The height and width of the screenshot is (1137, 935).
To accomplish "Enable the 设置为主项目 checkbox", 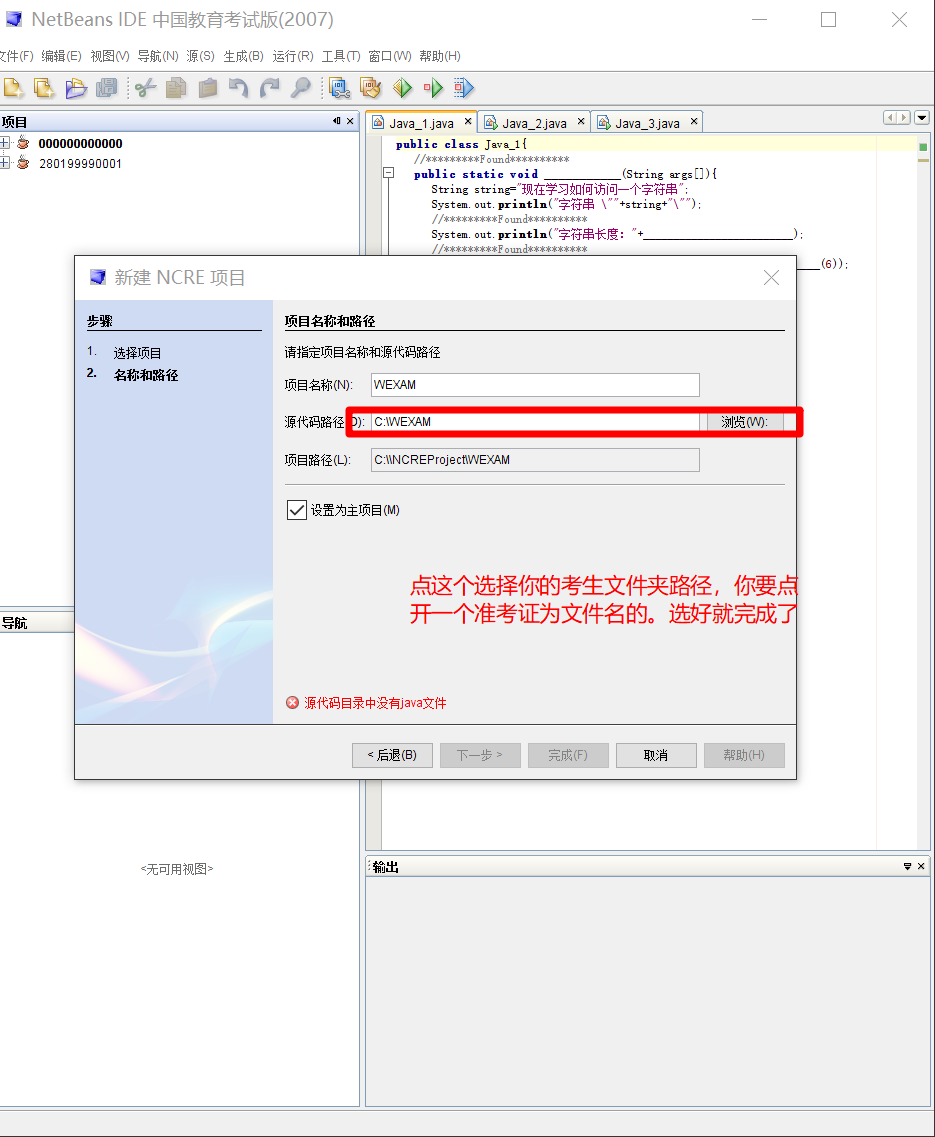I will [x=297, y=510].
